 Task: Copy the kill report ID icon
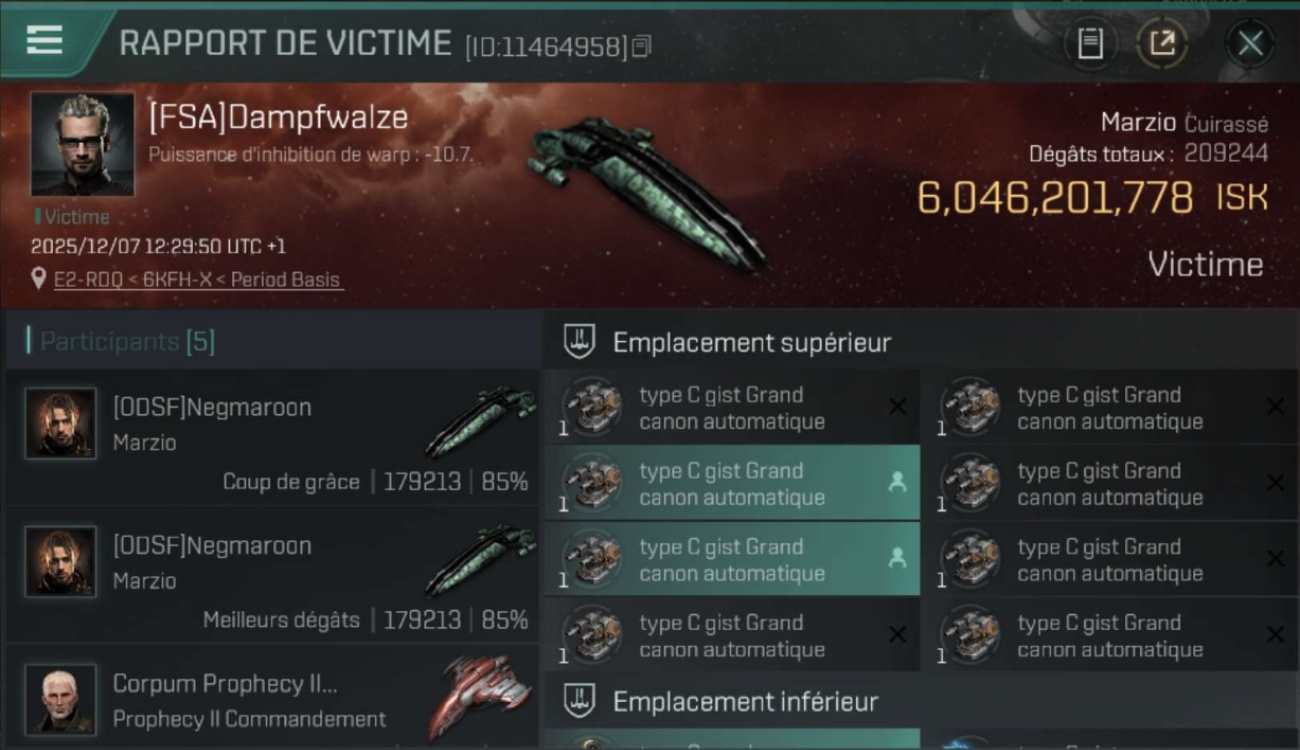coord(641,45)
